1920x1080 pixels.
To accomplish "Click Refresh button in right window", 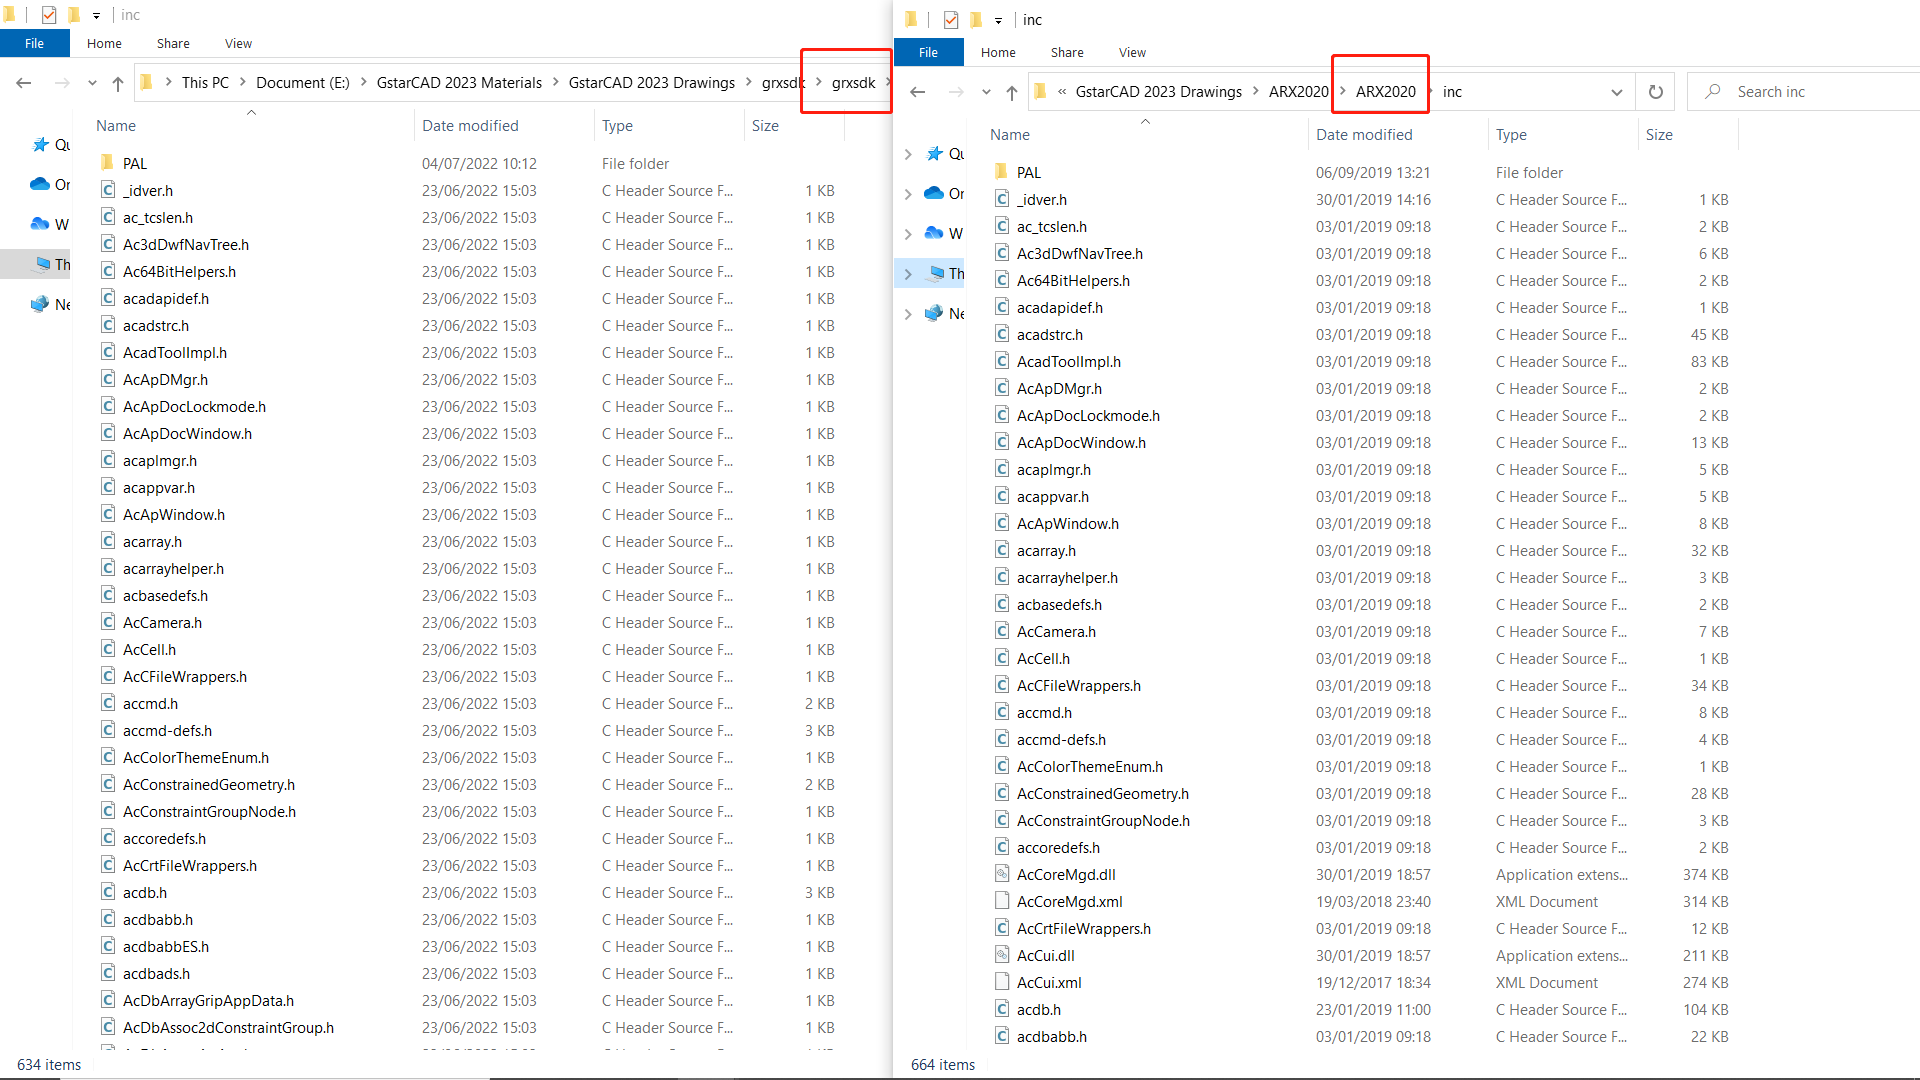I will tap(1656, 92).
